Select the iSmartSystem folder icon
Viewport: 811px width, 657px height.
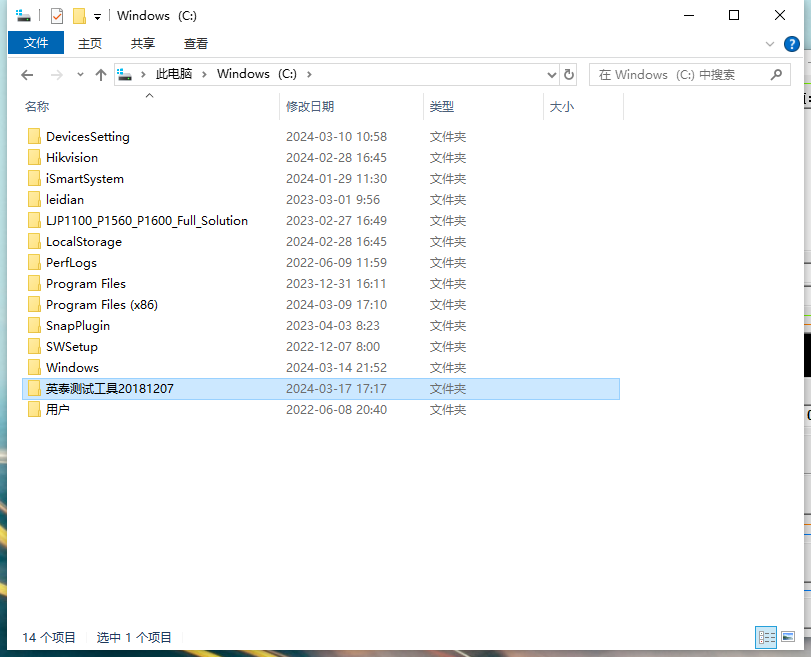(34, 178)
